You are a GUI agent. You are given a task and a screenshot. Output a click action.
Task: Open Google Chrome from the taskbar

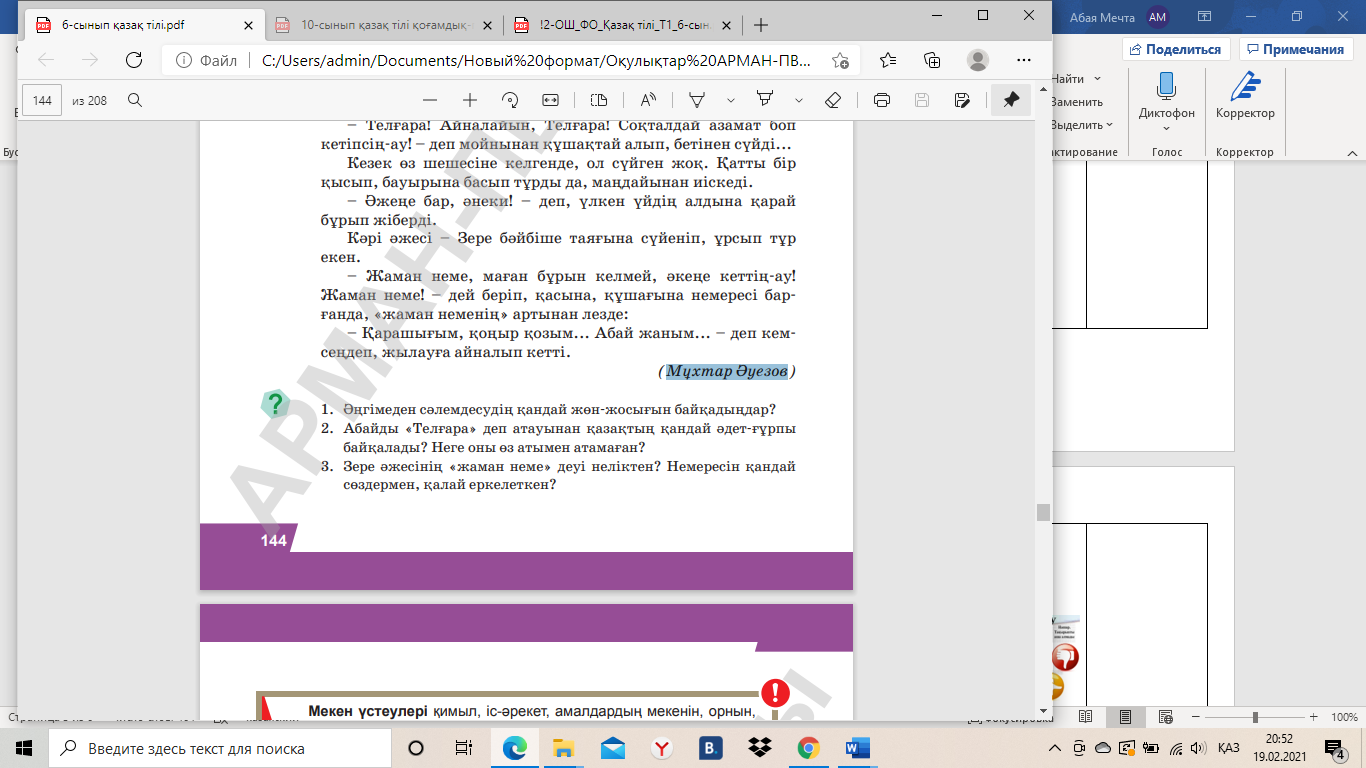coord(809,748)
